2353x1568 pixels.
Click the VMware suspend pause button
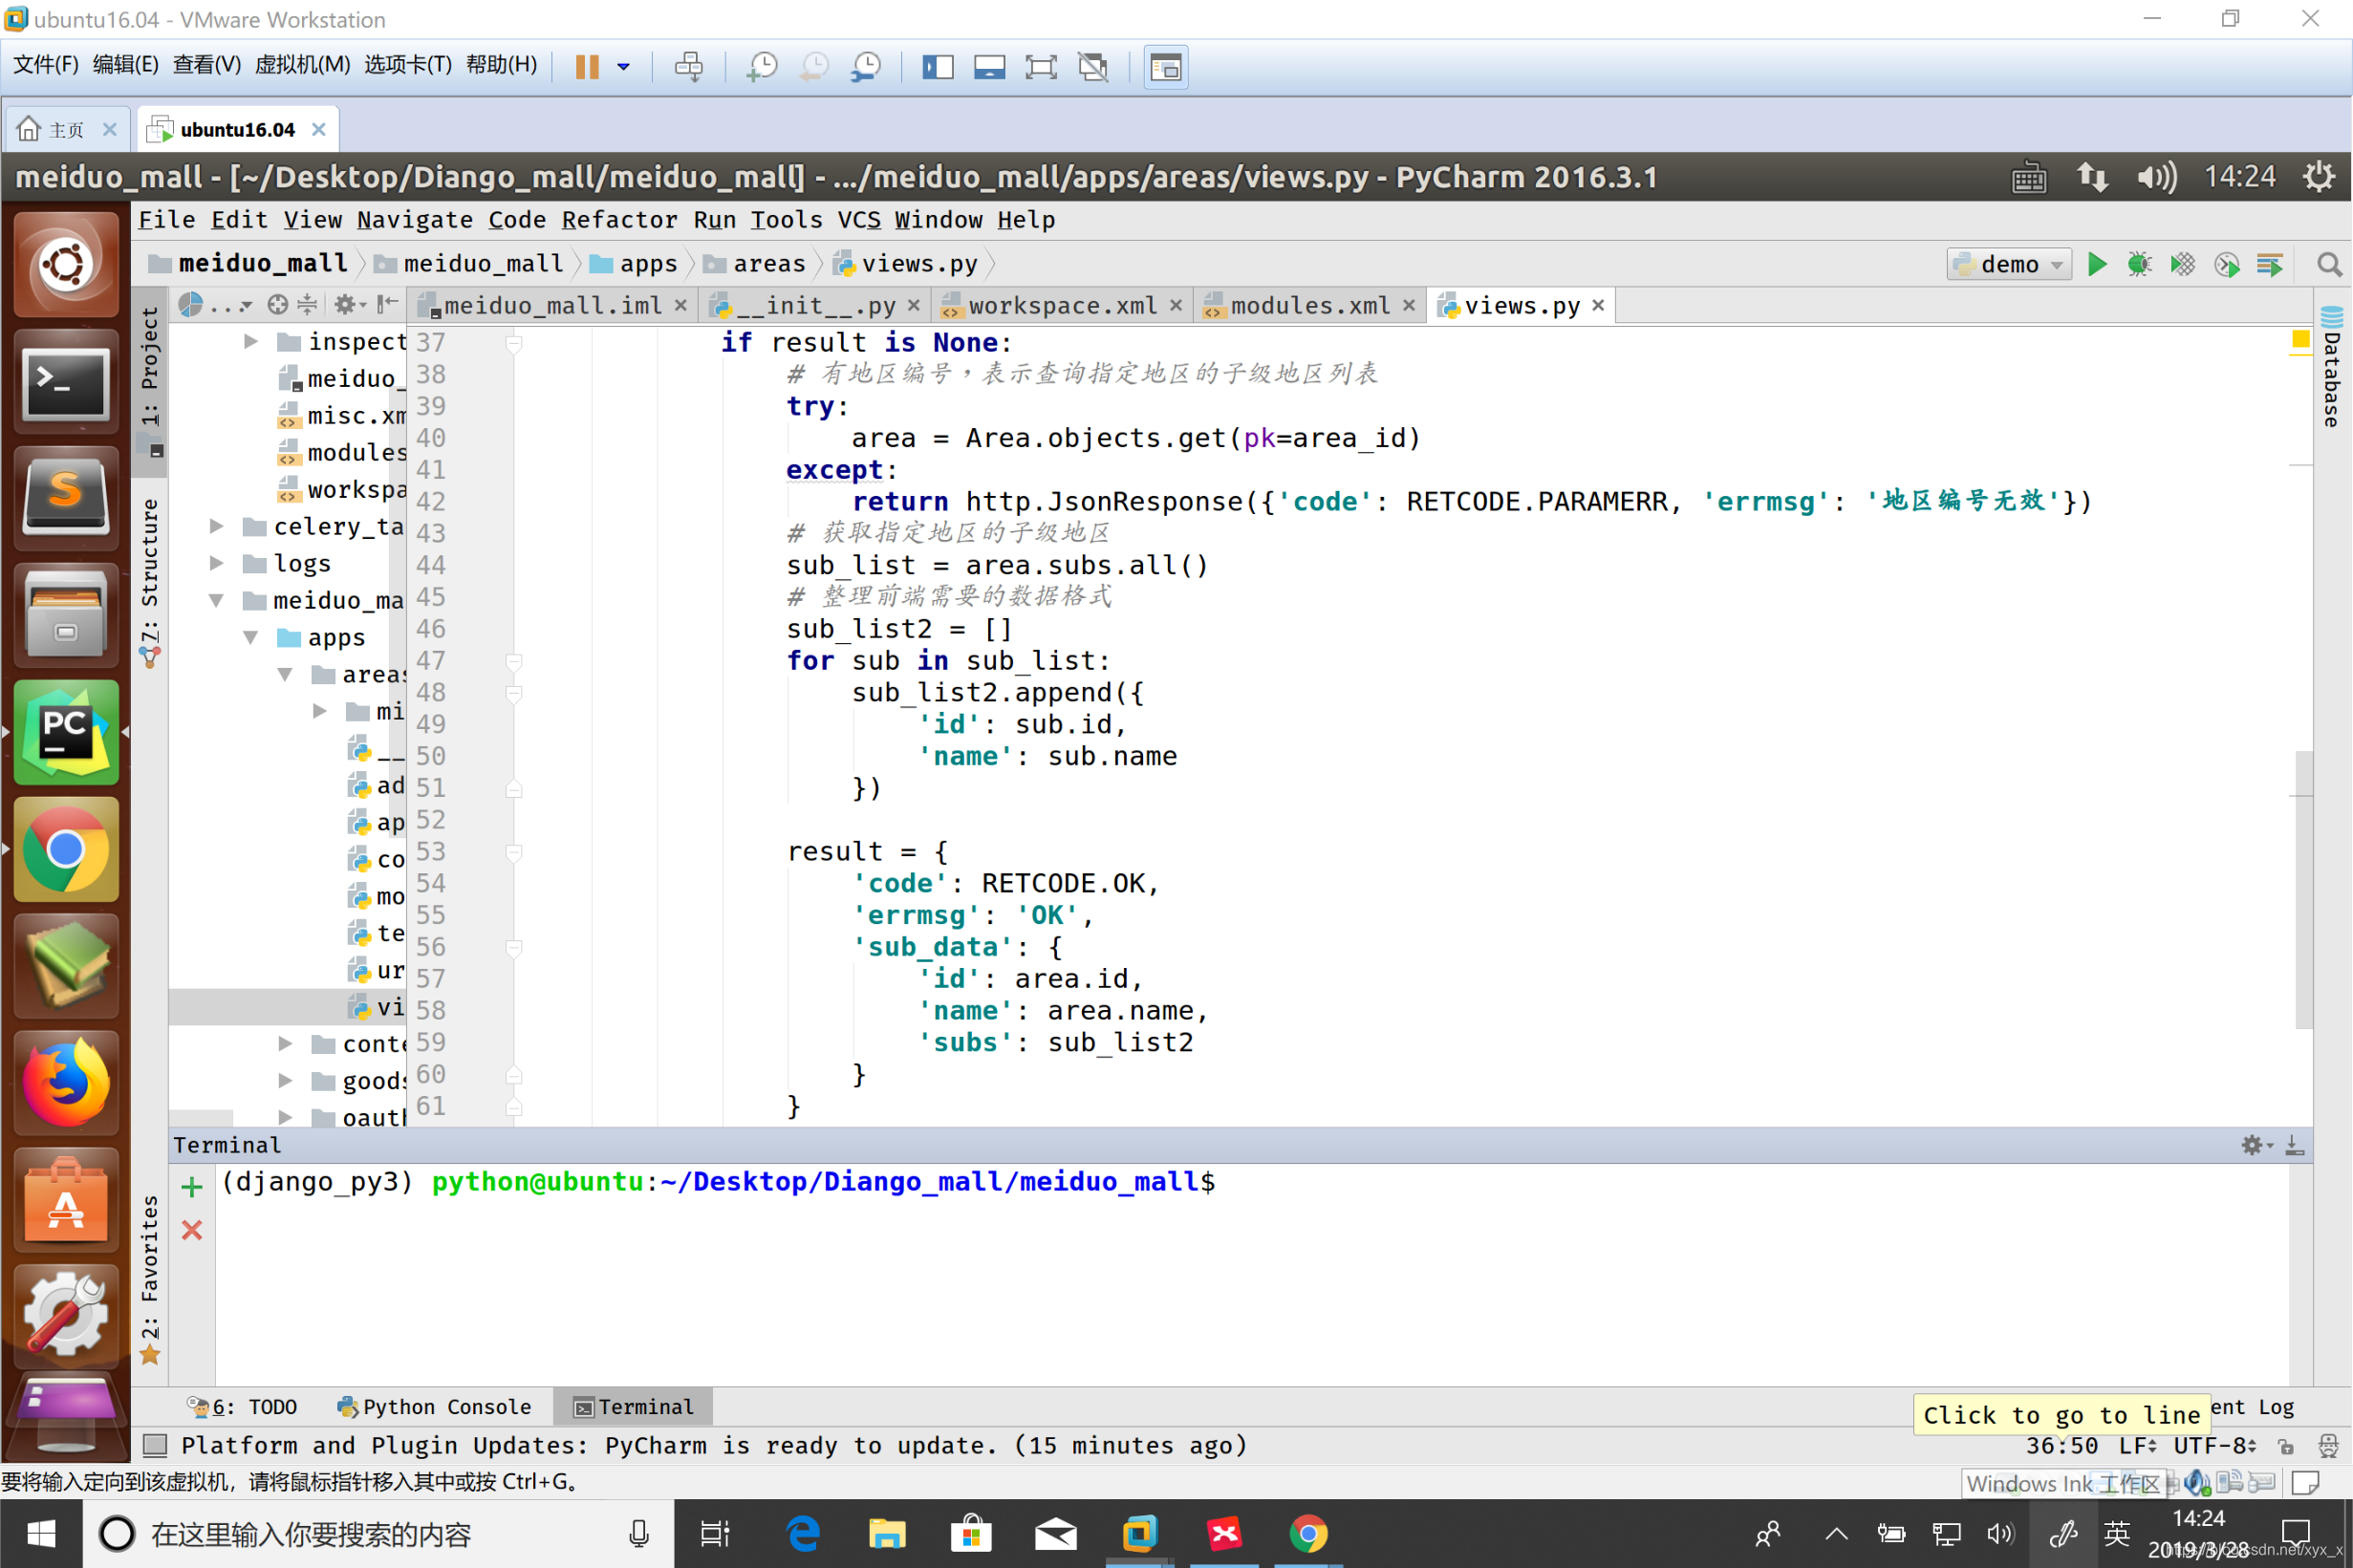pyautogui.click(x=587, y=67)
